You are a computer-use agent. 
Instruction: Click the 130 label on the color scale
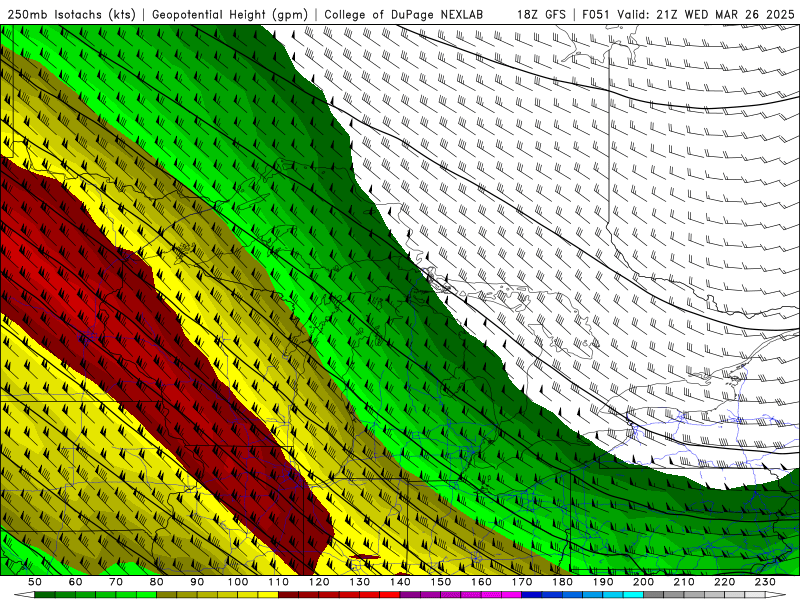[x=360, y=582]
